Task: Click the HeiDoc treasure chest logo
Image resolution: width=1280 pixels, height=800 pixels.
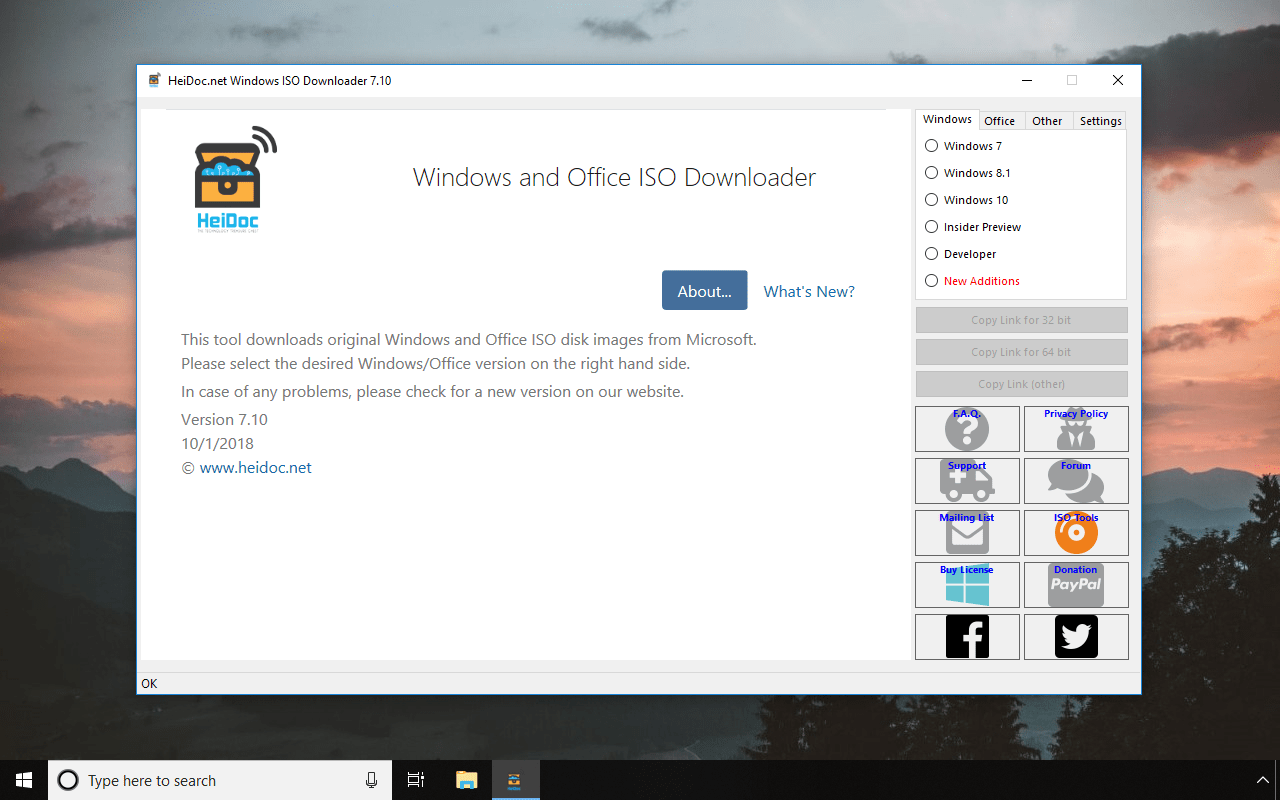Action: (235, 180)
